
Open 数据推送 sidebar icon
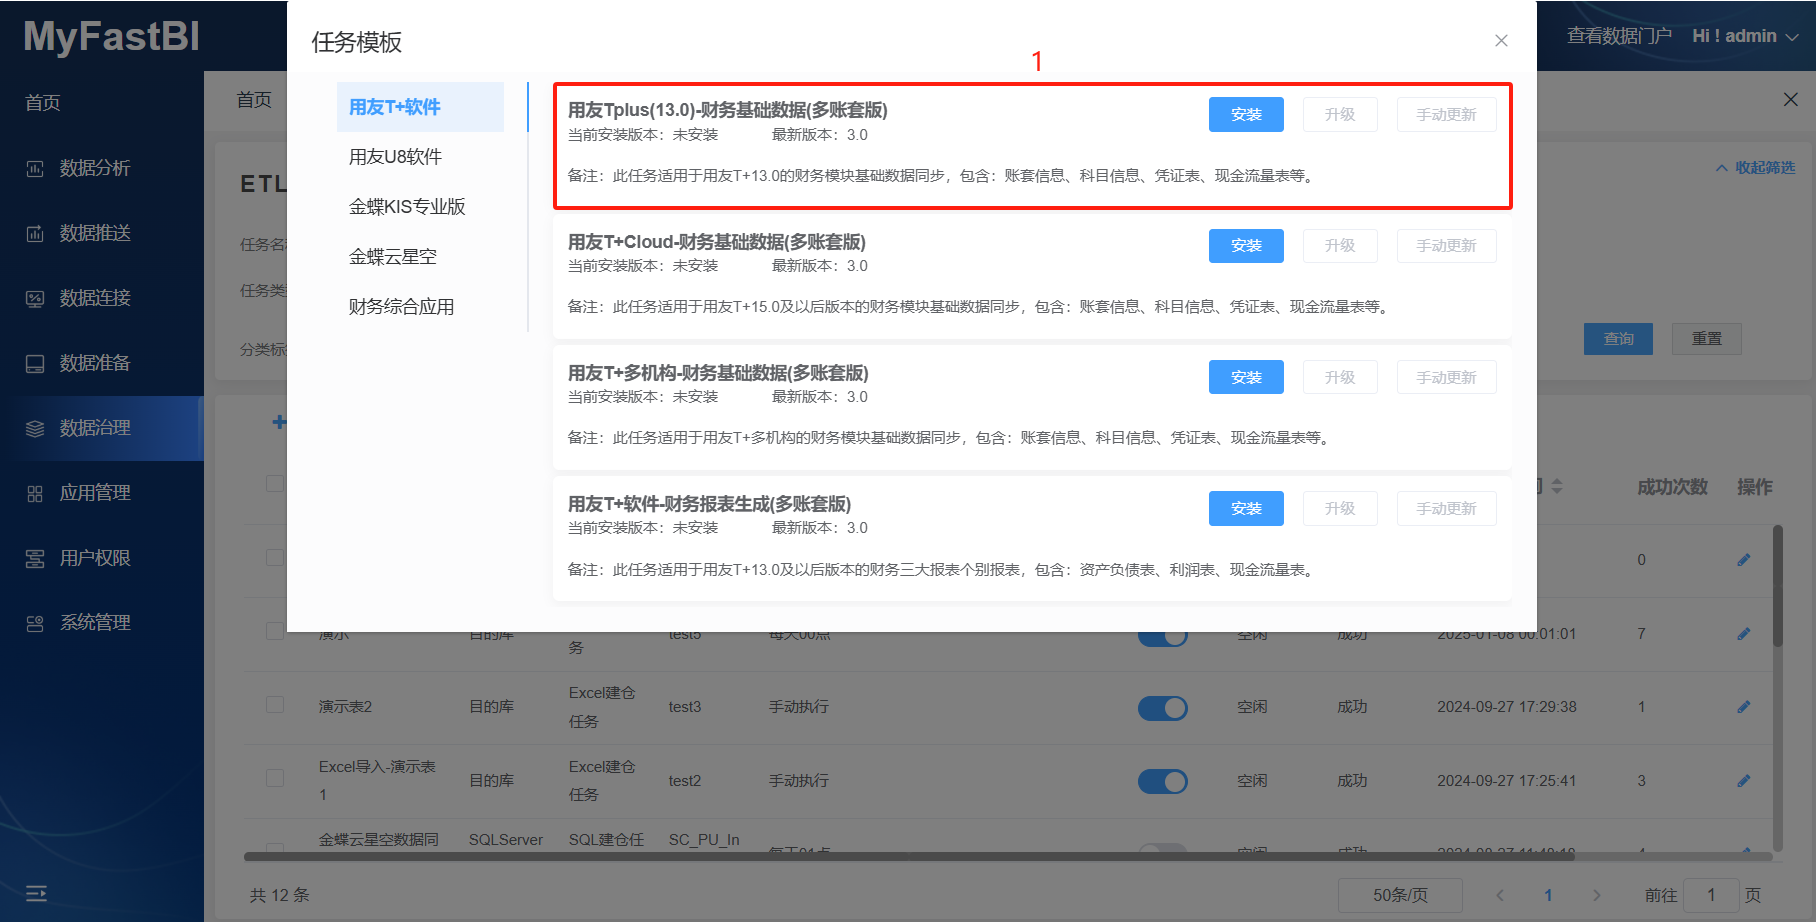click(35, 234)
